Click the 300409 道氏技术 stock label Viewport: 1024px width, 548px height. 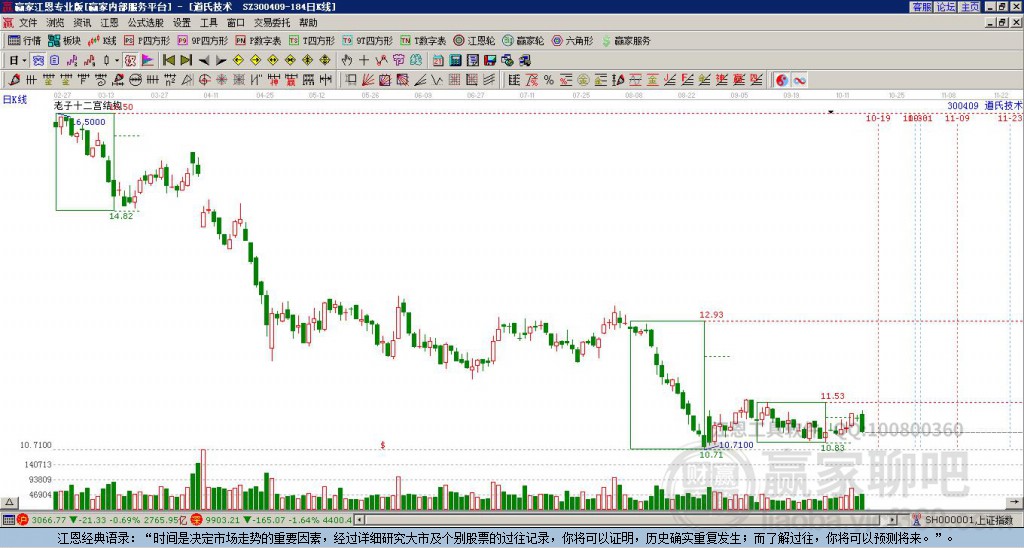(985, 105)
